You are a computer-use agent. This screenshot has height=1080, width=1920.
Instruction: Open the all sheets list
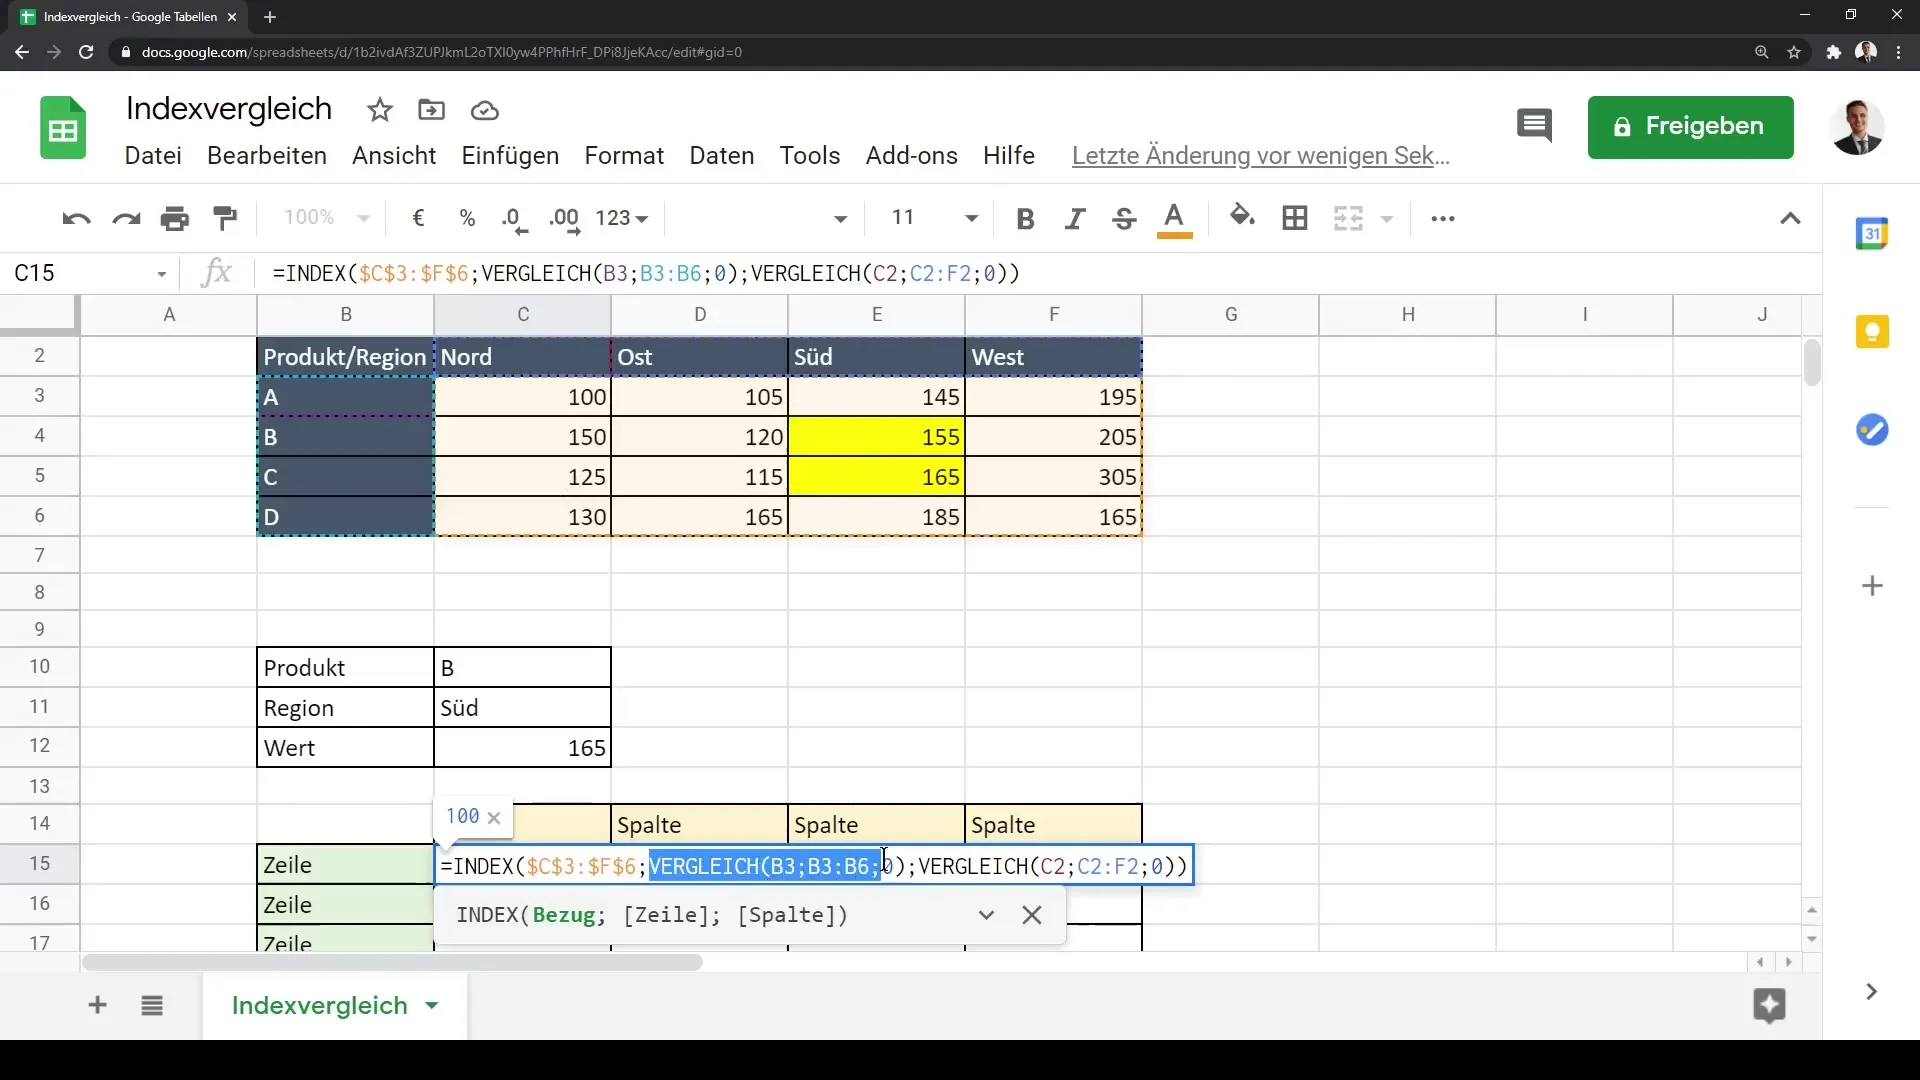point(152,1005)
